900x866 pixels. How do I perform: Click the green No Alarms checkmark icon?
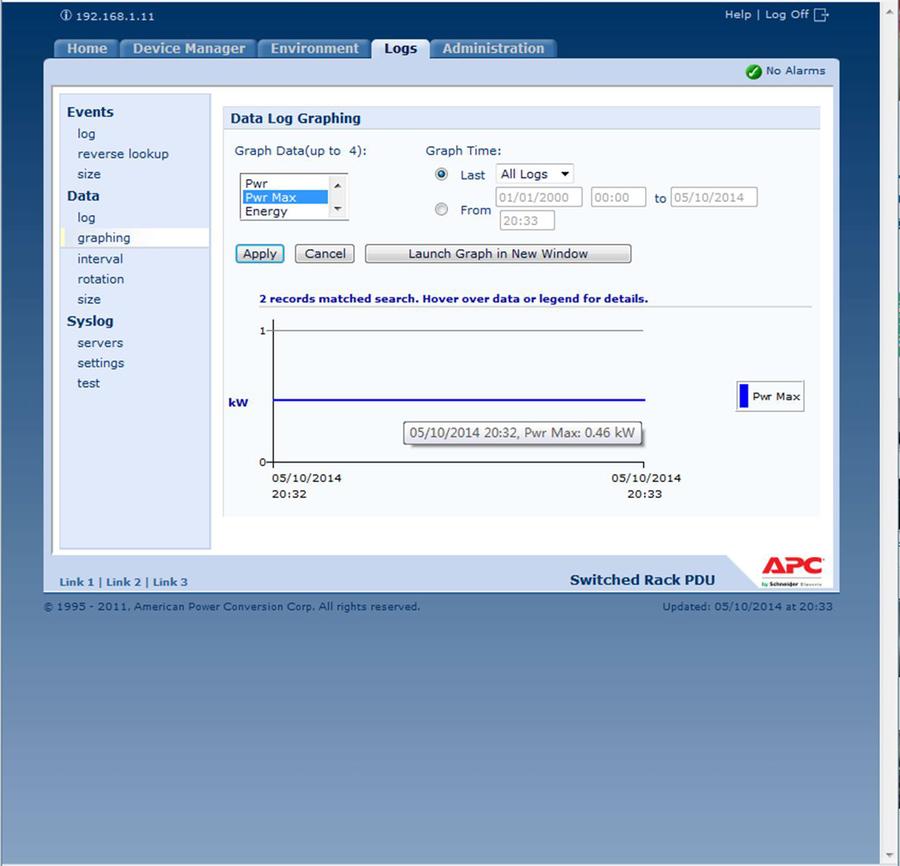coord(754,72)
